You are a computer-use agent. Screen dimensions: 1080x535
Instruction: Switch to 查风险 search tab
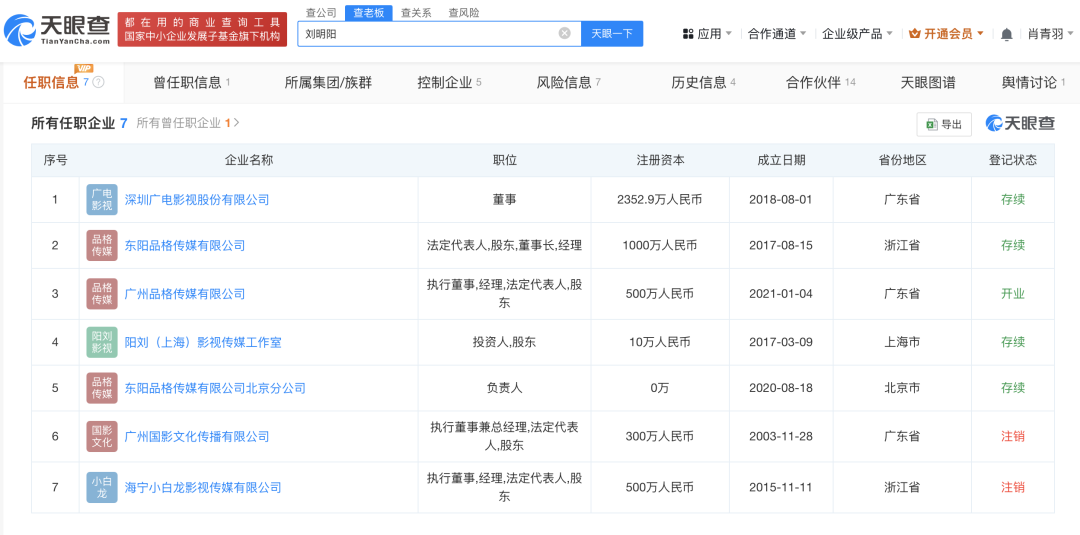click(x=464, y=12)
